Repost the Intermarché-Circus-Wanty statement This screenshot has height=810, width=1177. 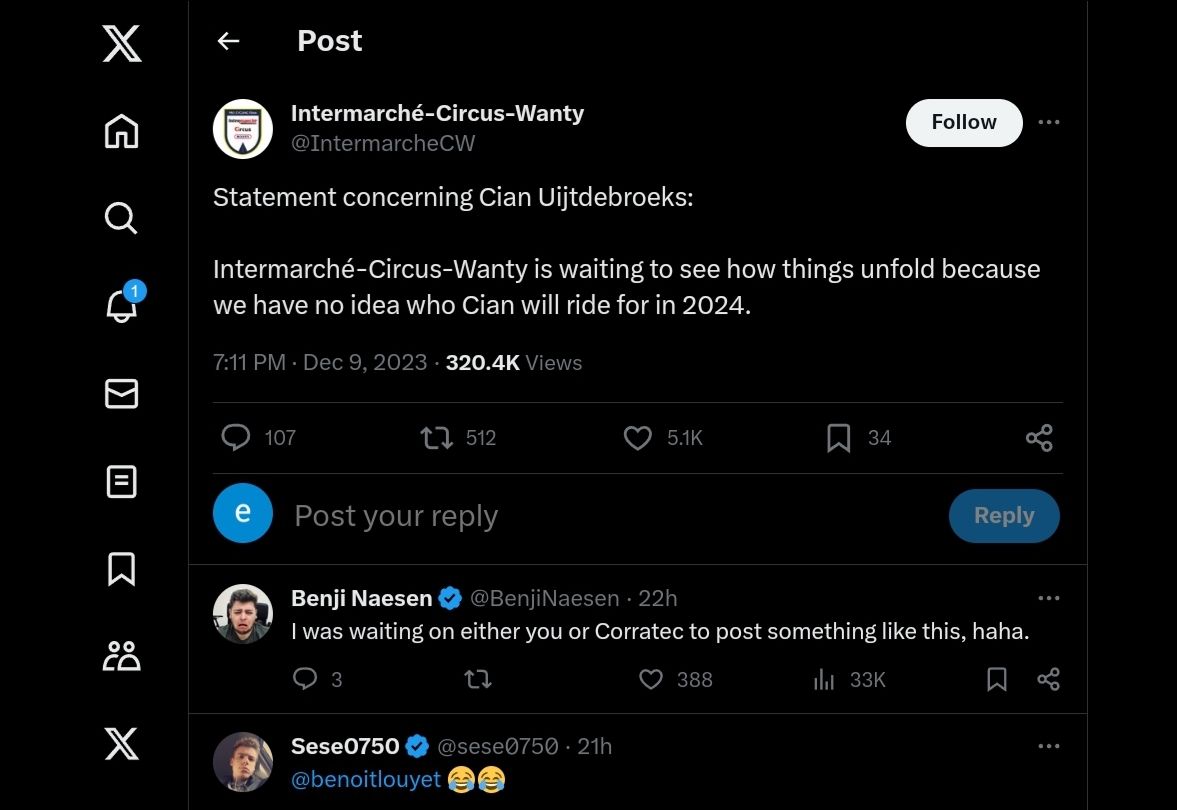click(x=437, y=438)
